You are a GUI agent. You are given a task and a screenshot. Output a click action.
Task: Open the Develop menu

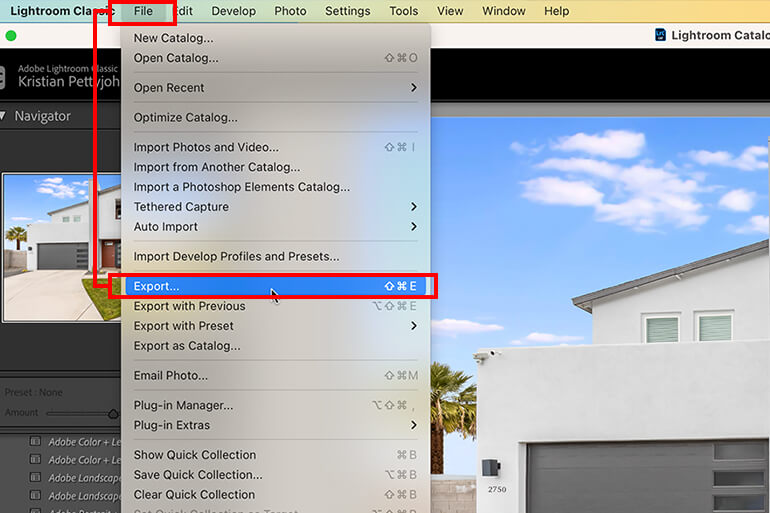pos(233,11)
